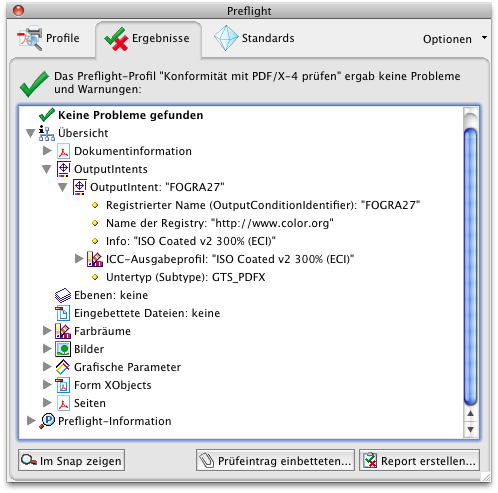Expand the Form XObjects node
This screenshot has height=493, width=498.
click(x=47, y=385)
